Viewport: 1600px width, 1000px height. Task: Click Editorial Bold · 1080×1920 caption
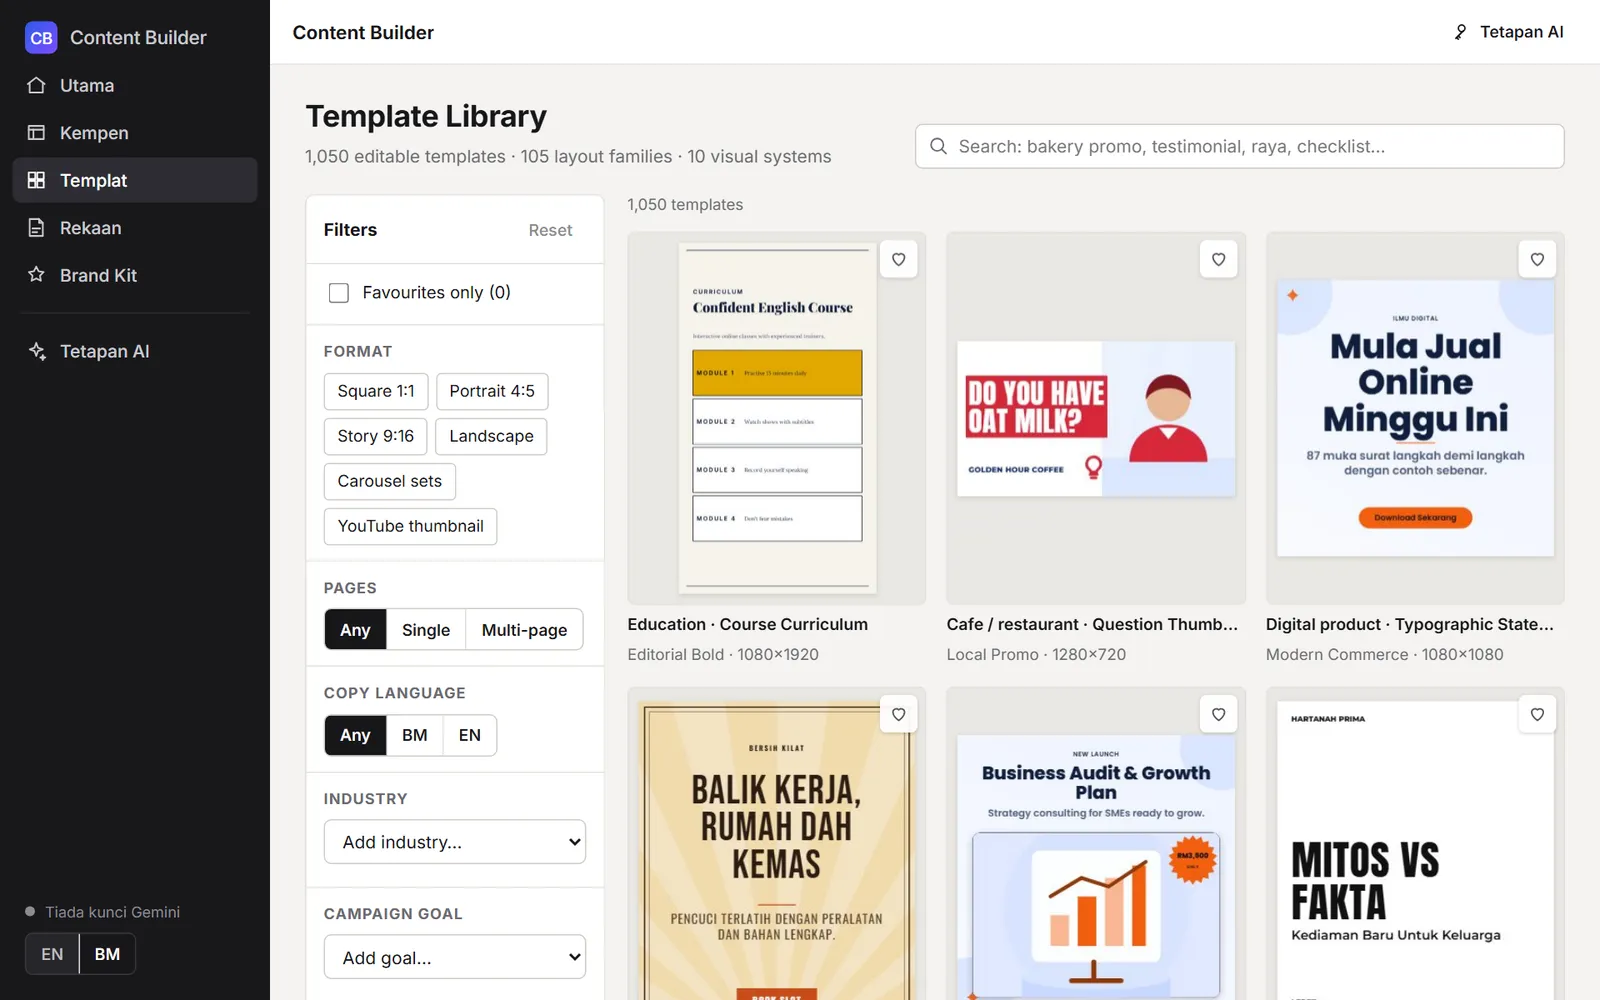point(723,654)
